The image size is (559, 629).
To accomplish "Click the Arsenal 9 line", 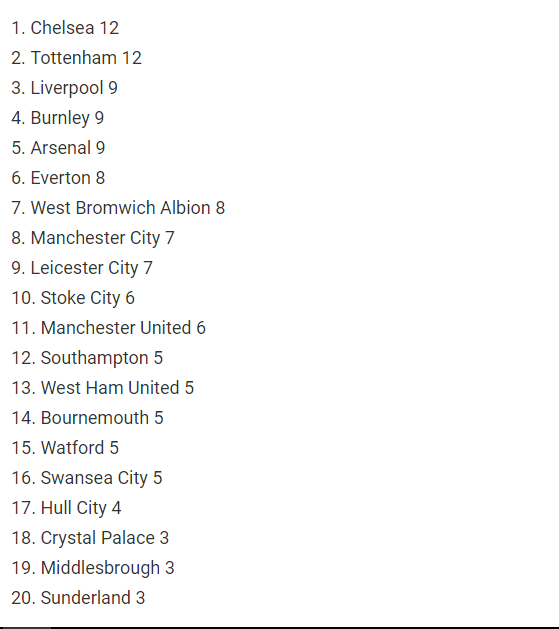I will pos(58,148).
